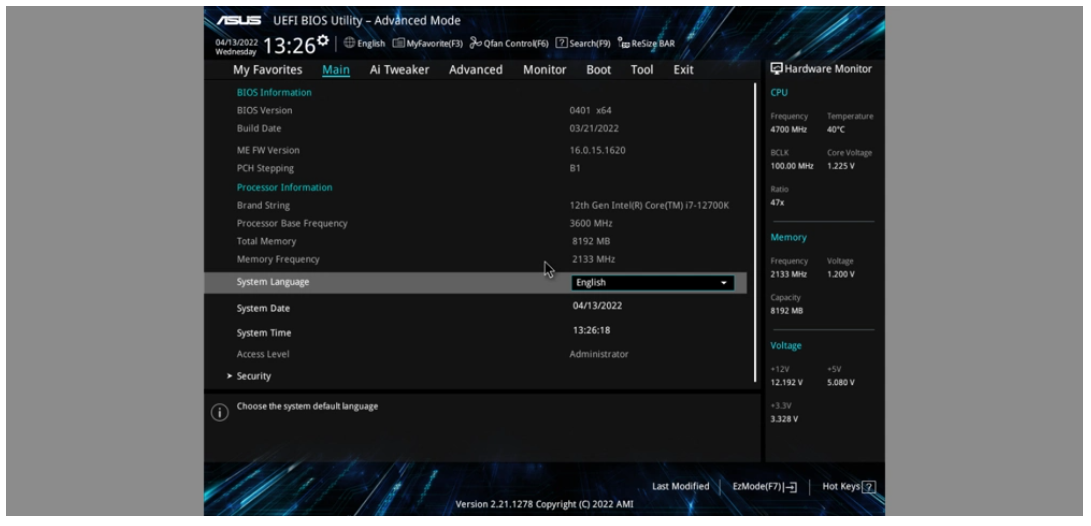Viewport: 1091px width, 526px height.
Task: Click Last Modified button
Action: pyautogui.click(x=680, y=486)
